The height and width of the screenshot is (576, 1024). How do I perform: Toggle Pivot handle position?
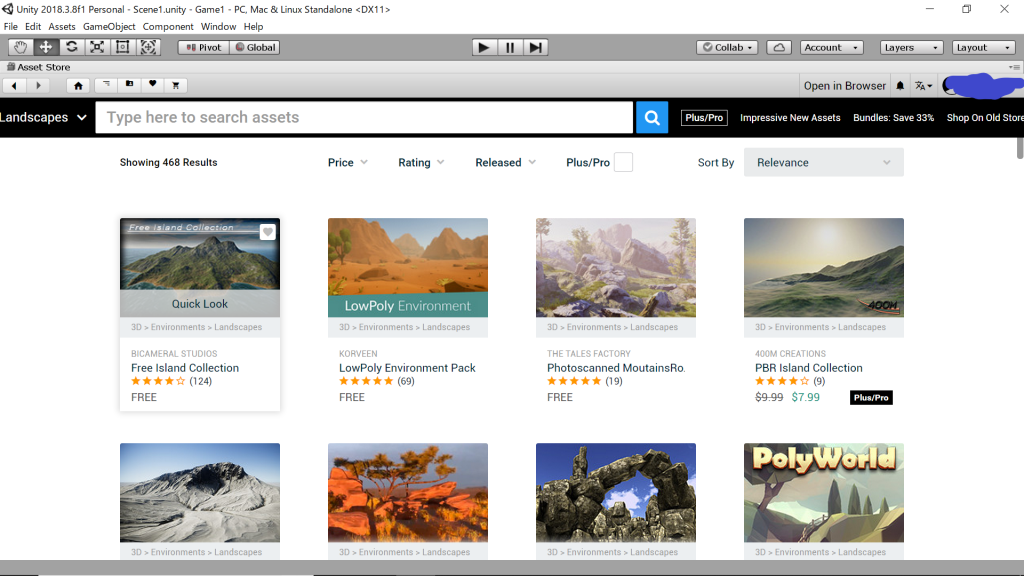tap(204, 47)
